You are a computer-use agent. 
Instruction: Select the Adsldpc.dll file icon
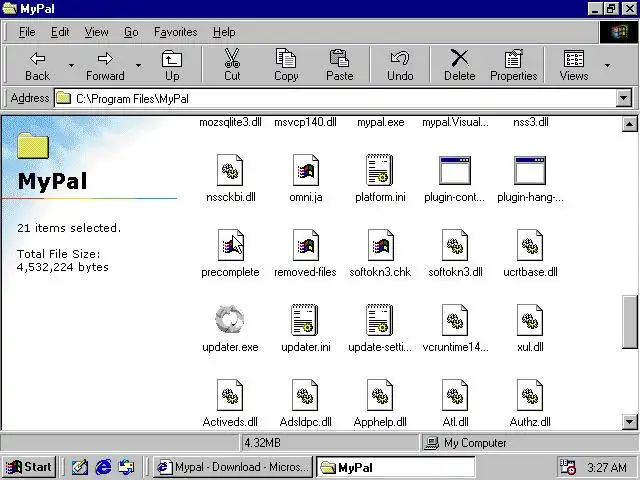(305, 395)
